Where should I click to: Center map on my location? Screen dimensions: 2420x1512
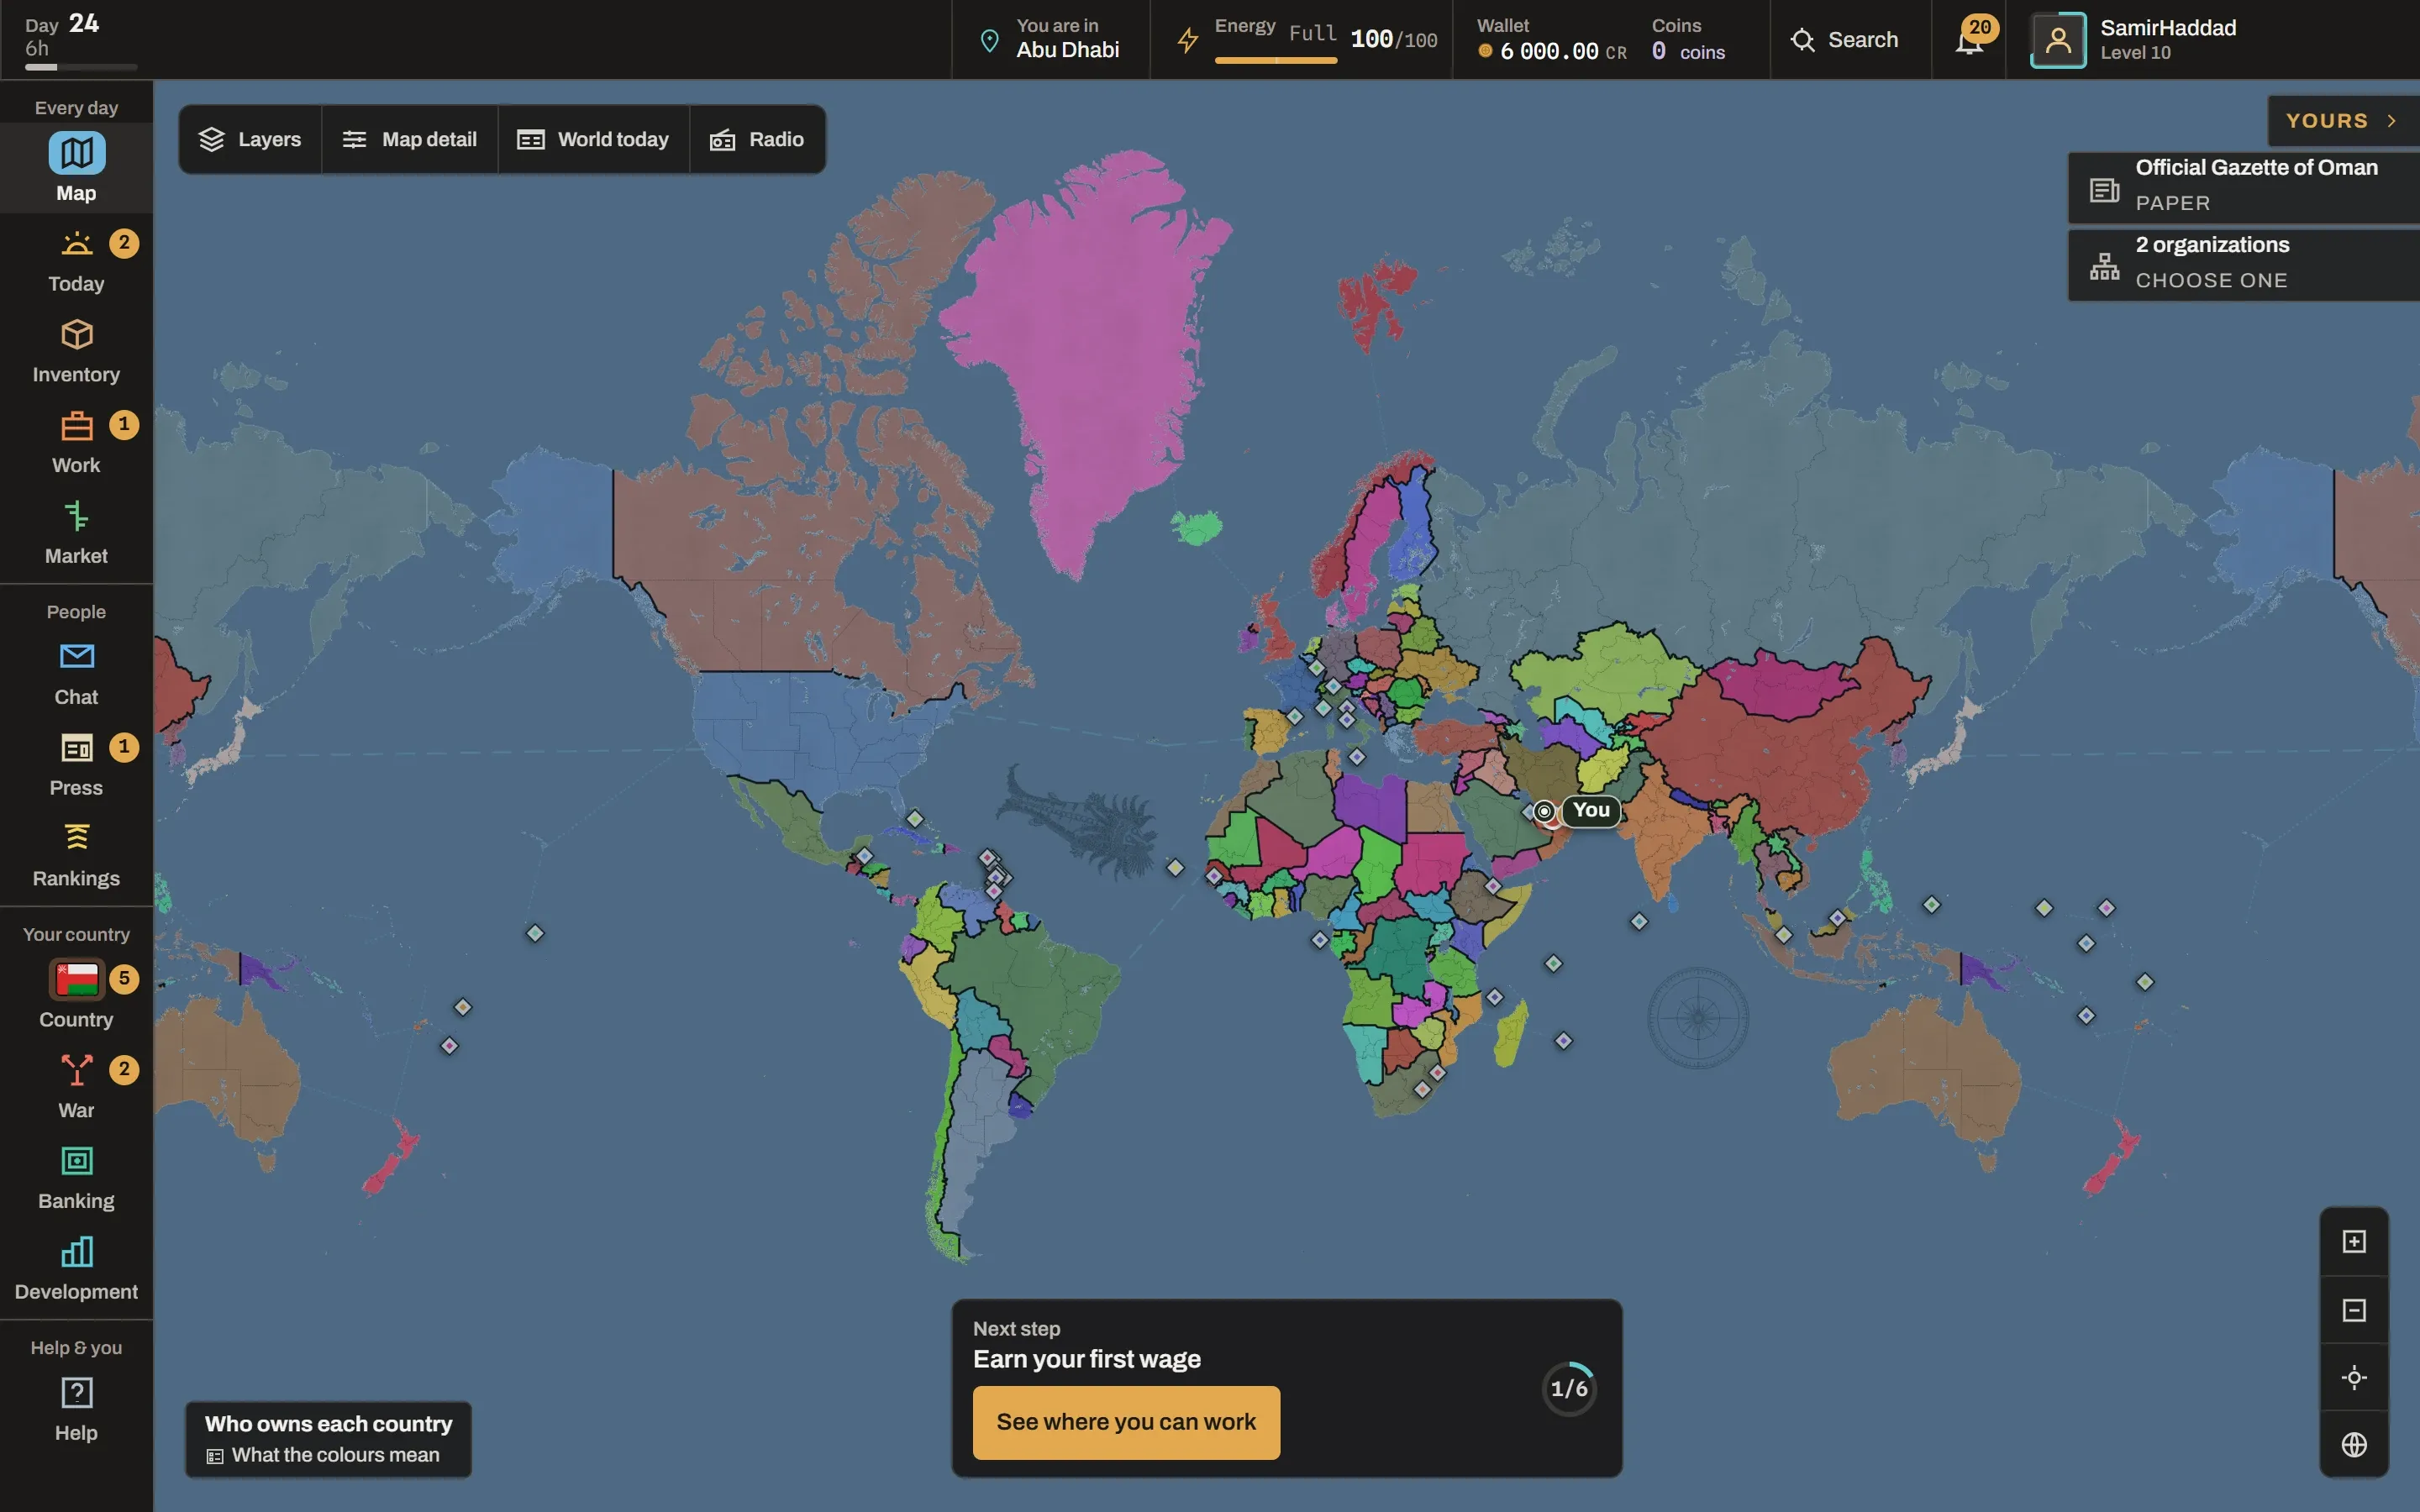[x=2354, y=1378]
